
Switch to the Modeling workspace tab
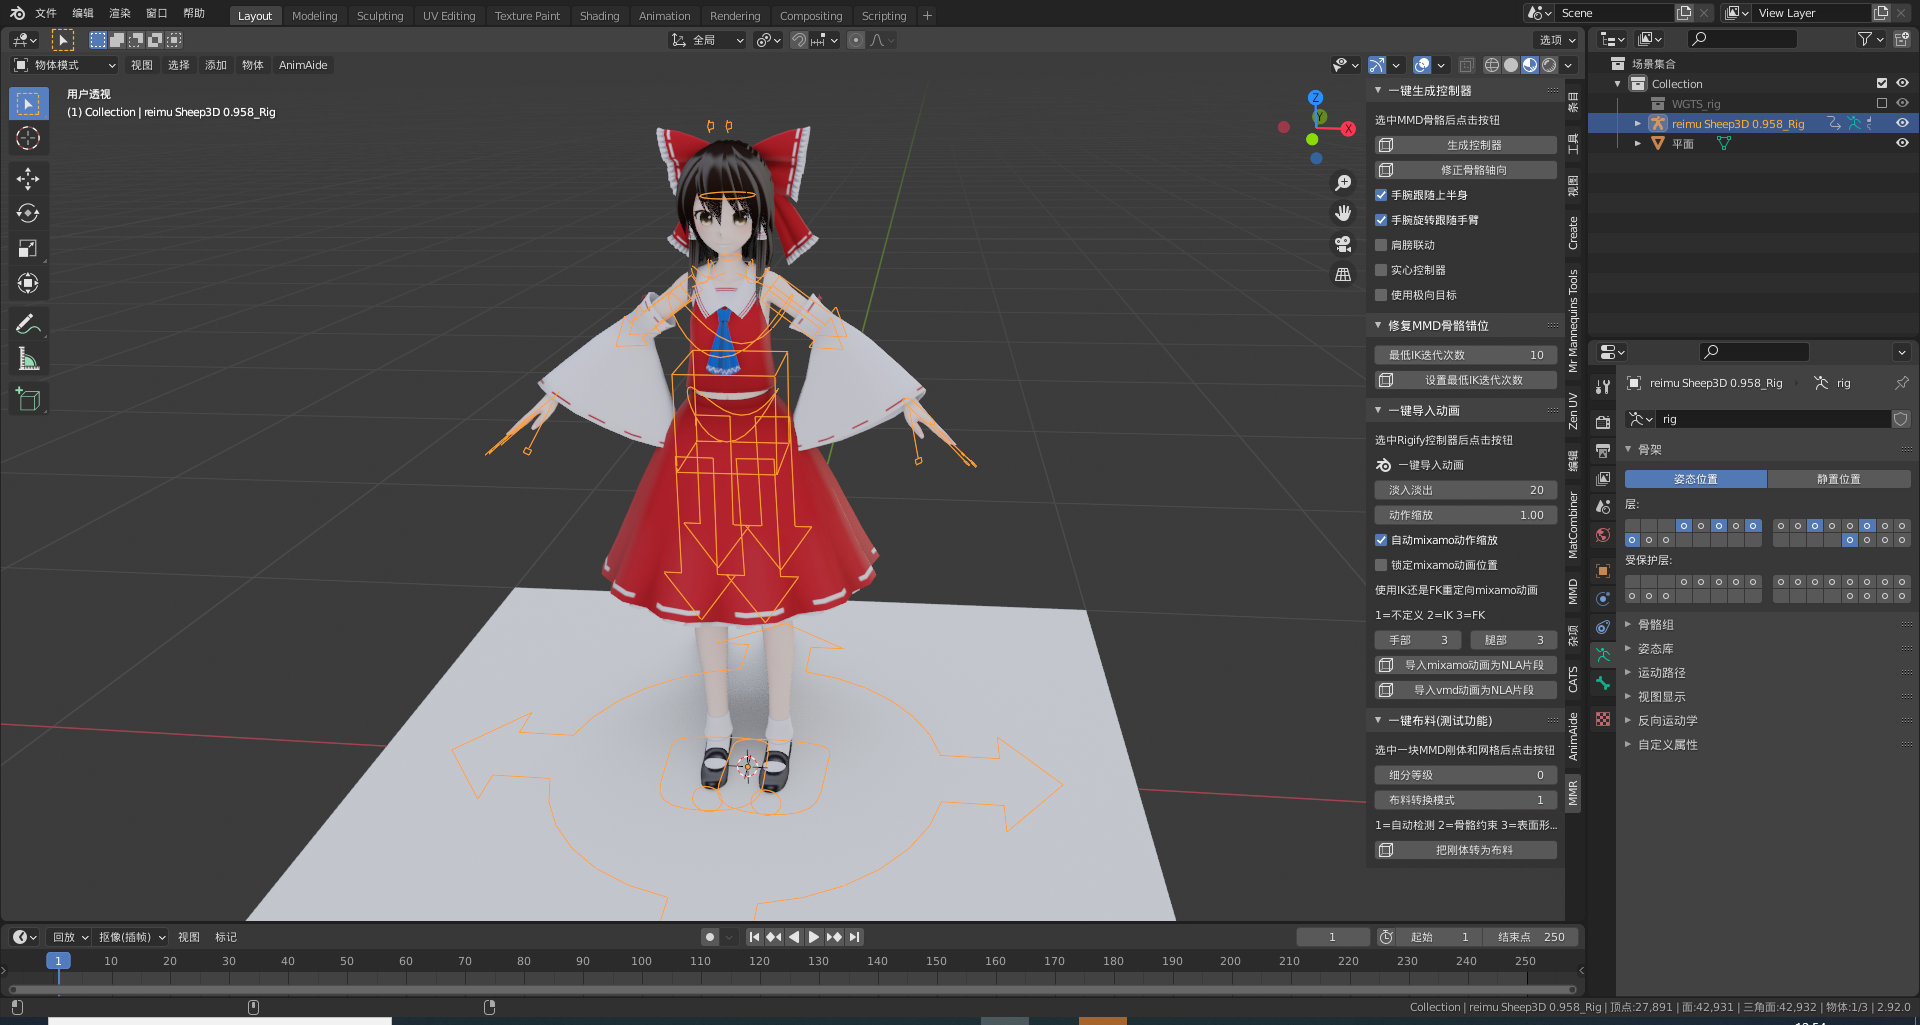click(315, 16)
